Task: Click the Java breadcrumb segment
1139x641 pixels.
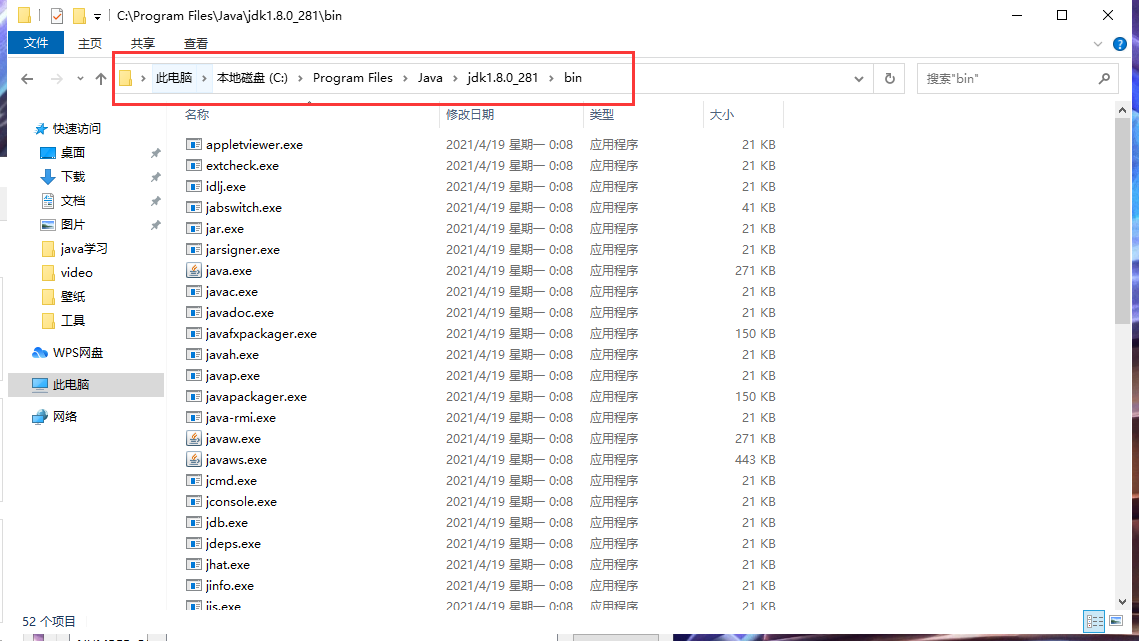Action: point(430,78)
